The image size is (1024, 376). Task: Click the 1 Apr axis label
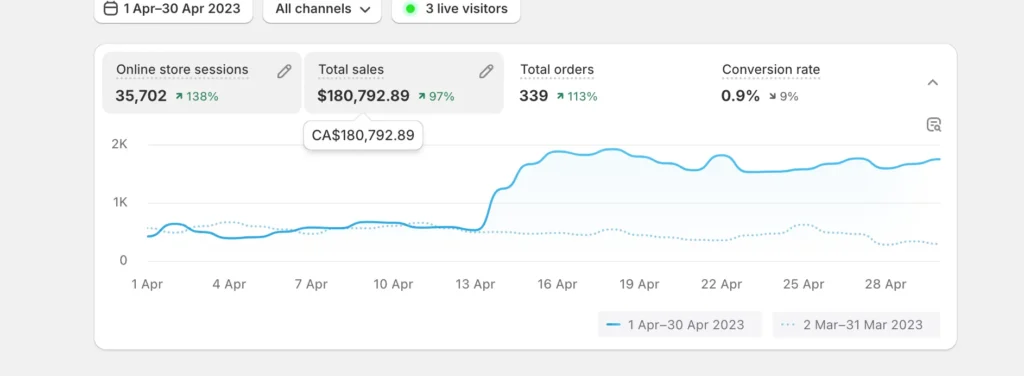click(x=147, y=284)
